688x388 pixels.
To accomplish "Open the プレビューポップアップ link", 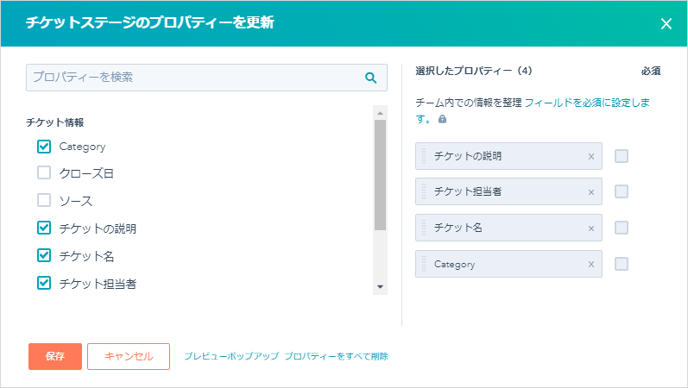I will pyautogui.click(x=231, y=356).
